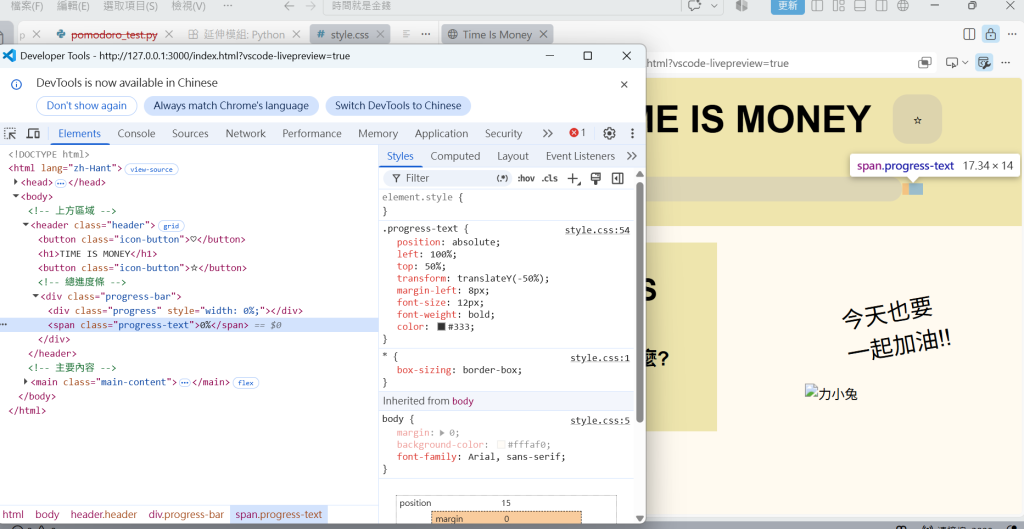Select div.progress-bar in the breadcrumb
The height and width of the screenshot is (529, 1024).
[x=186, y=515]
